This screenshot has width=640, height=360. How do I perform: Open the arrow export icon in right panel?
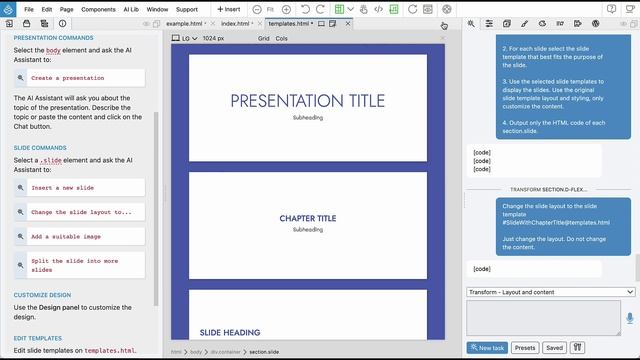tap(578, 24)
